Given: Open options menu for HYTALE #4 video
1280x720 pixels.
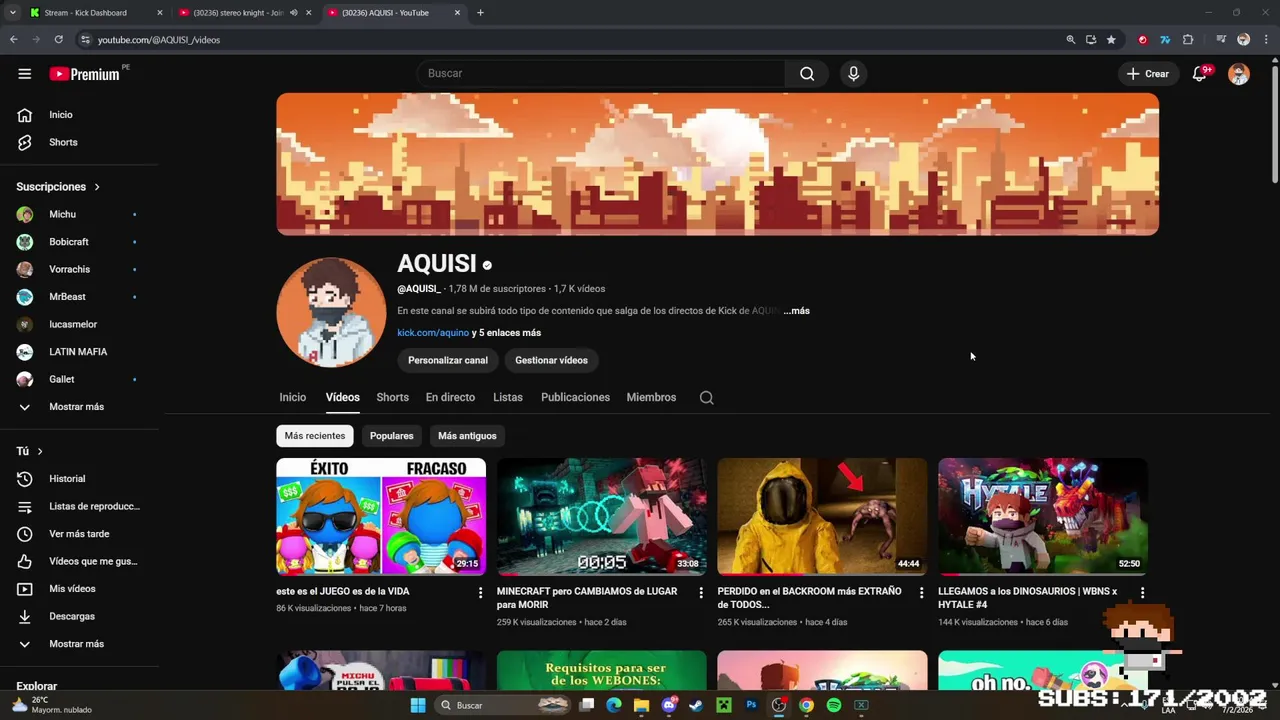Looking at the screenshot, I should click(x=1142, y=593).
